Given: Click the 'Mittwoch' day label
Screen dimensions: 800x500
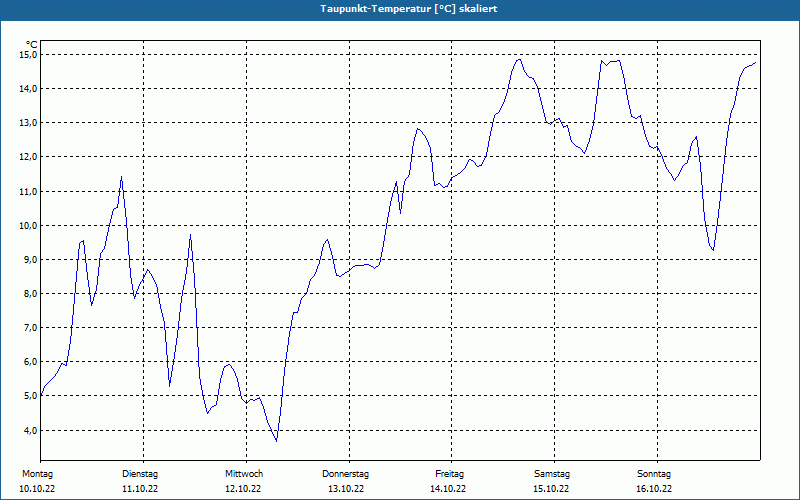Looking at the screenshot, I should [x=244, y=474].
